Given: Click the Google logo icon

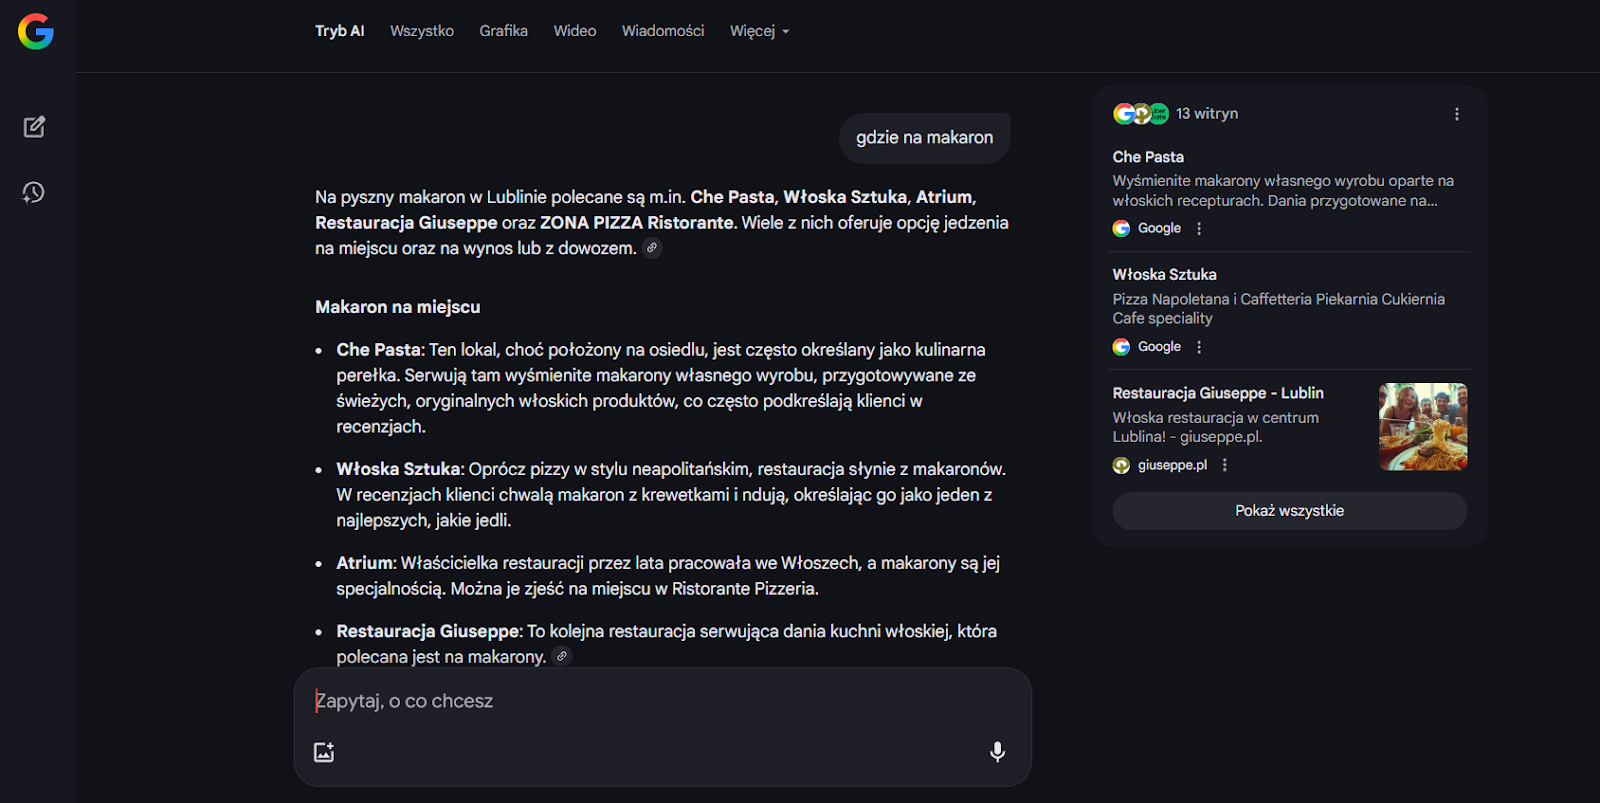Looking at the screenshot, I should (36, 32).
